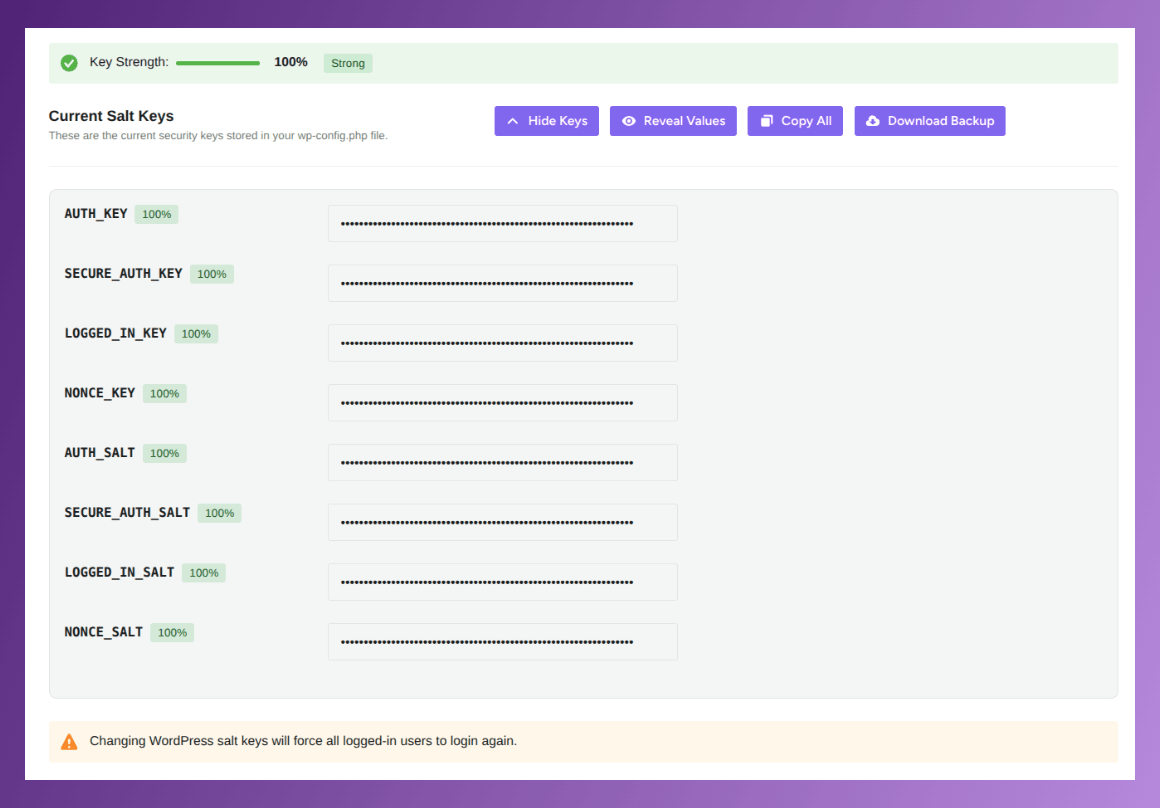The image size is (1160, 808).
Task: Focus the LOGGED_IN_KEY value field
Action: click(503, 343)
